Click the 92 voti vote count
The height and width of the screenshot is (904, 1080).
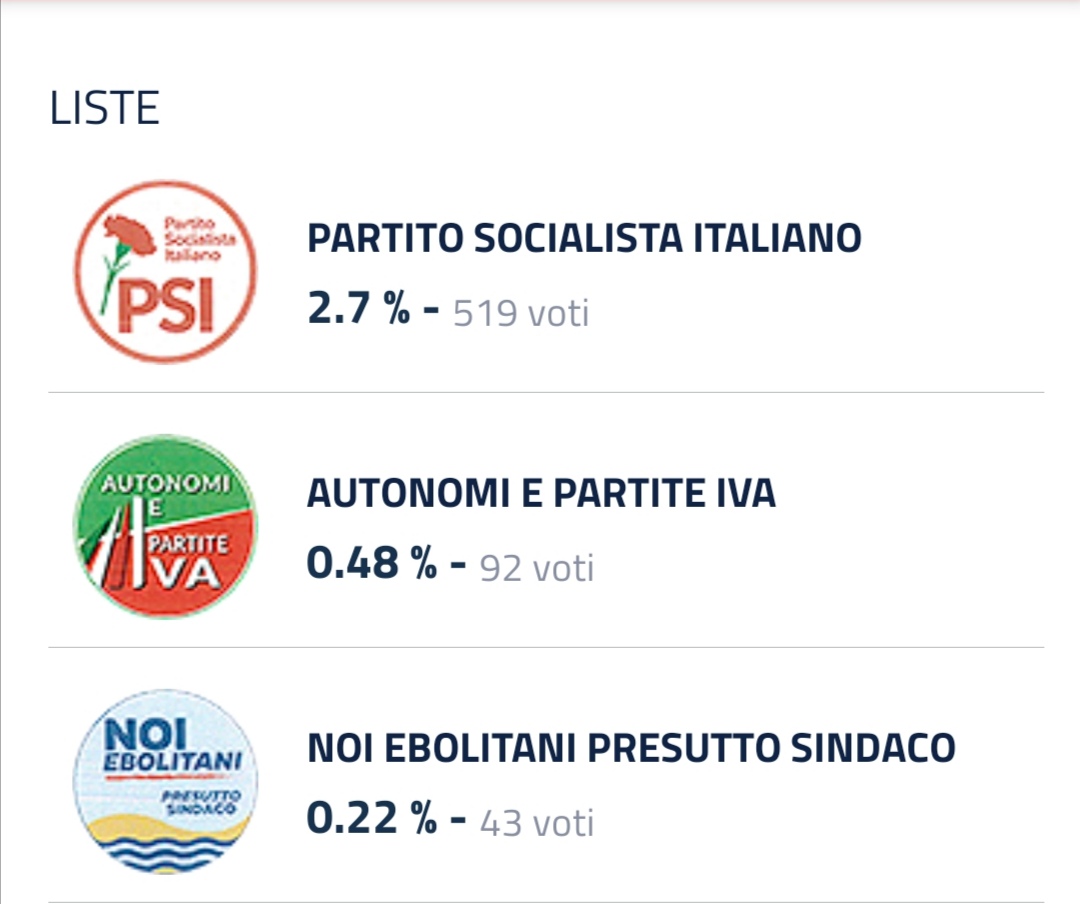click(x=537, y=568)
